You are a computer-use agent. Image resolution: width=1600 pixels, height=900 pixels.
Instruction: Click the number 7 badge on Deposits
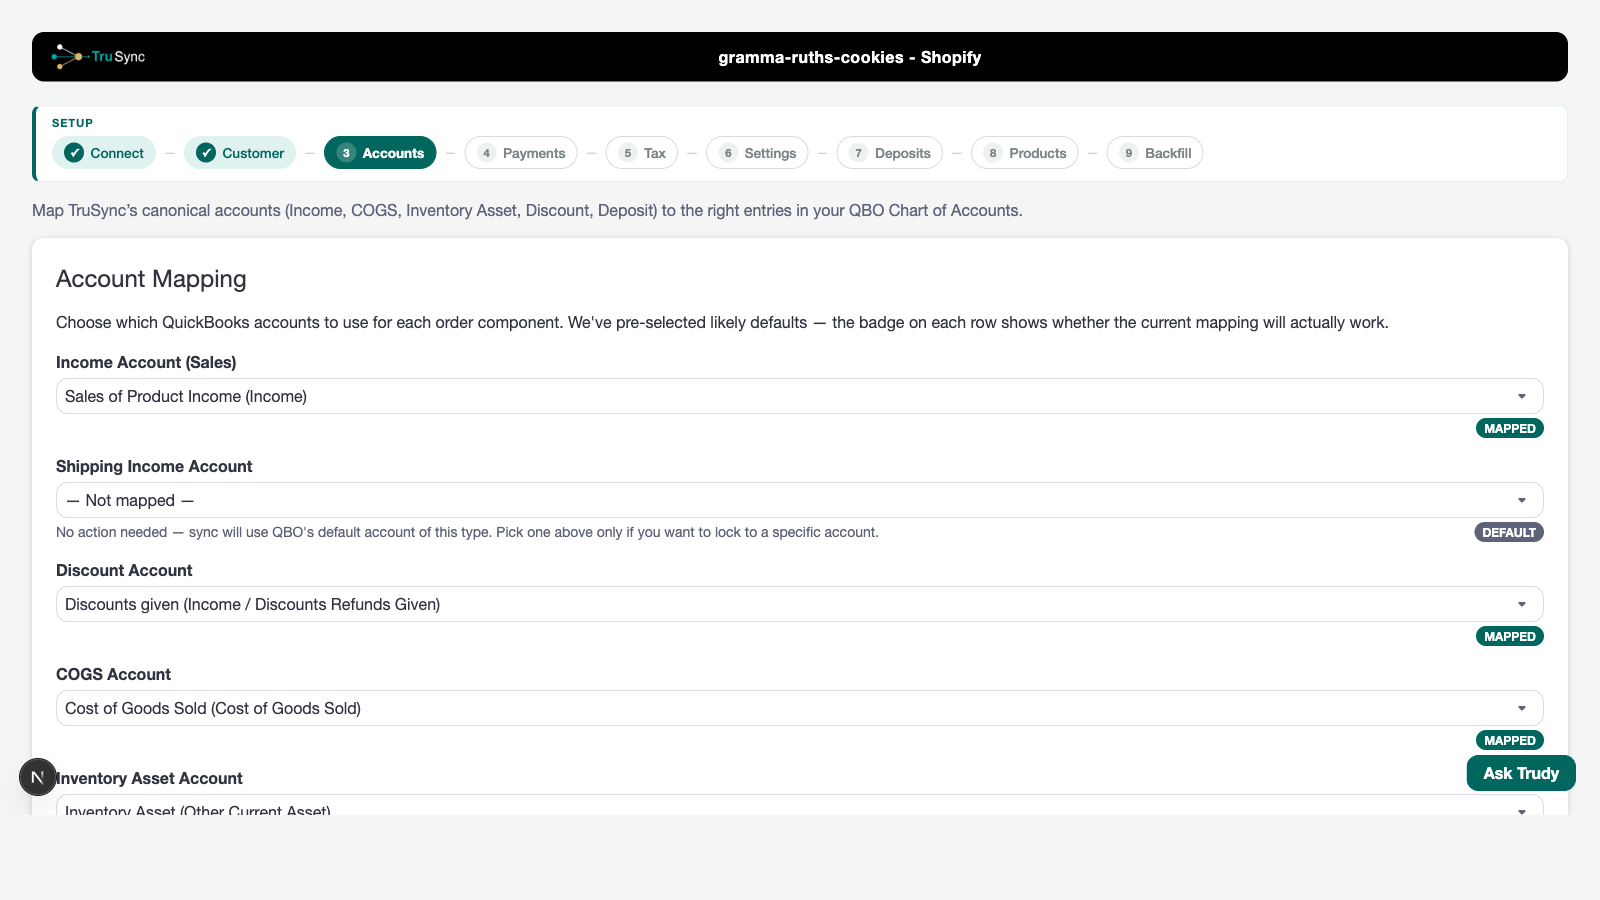pos(858,153)
